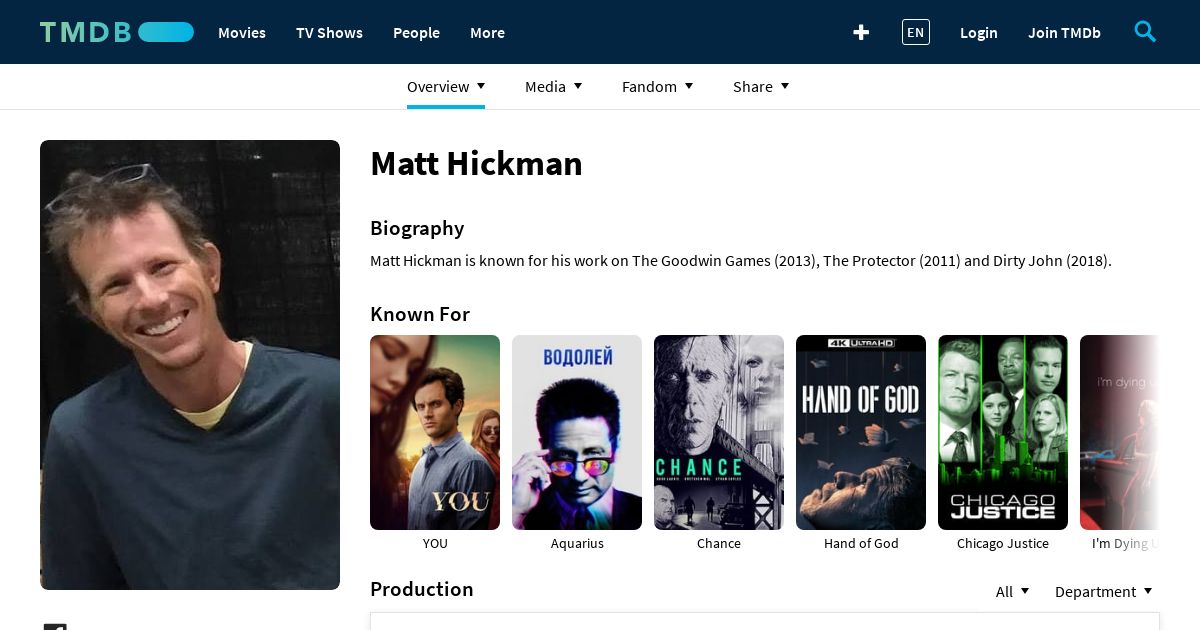Click the plus add-content icon
This screenshot has width=1200, height=630.
tap(861, 32)
